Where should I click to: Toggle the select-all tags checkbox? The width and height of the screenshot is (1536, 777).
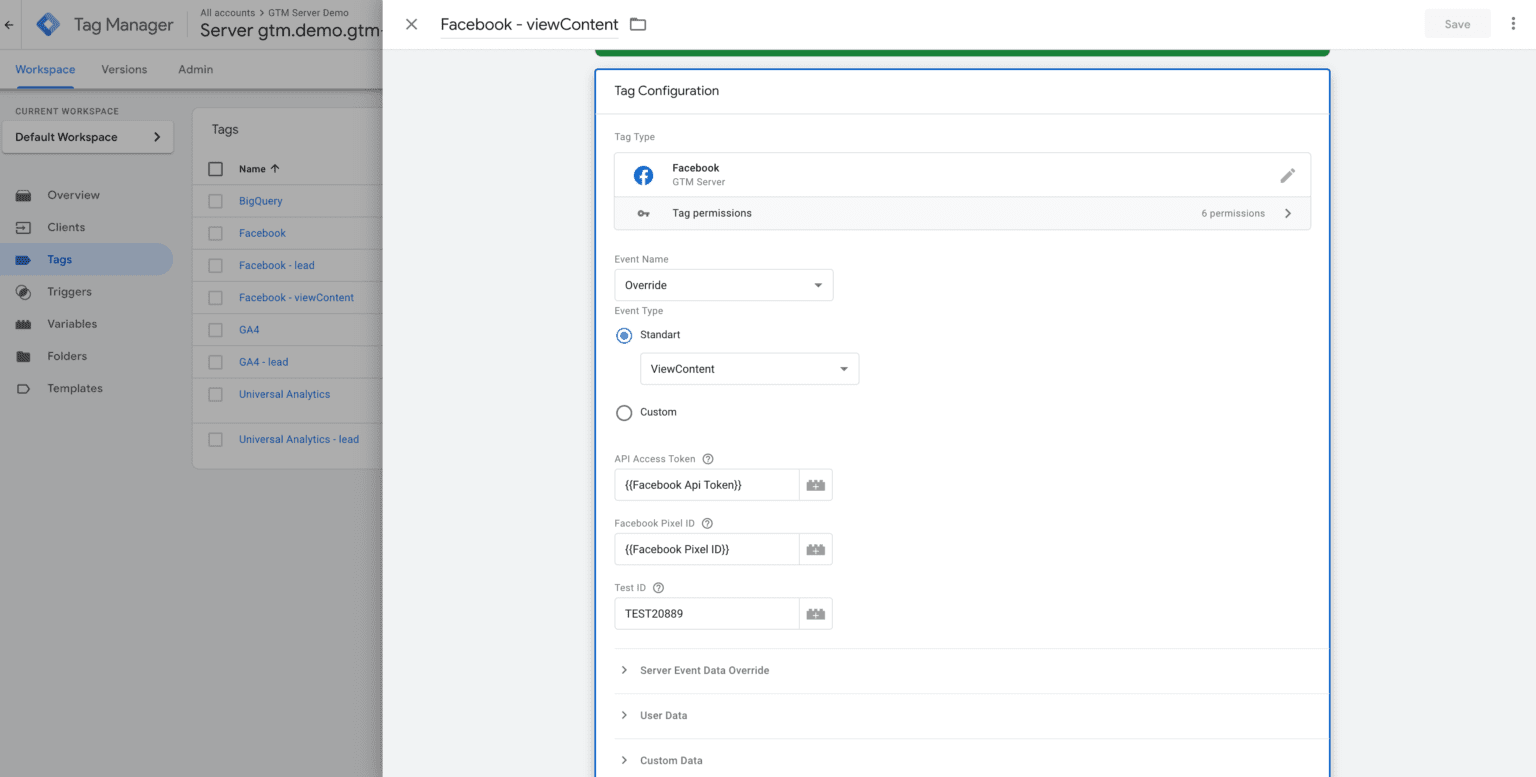pos(215,169)
